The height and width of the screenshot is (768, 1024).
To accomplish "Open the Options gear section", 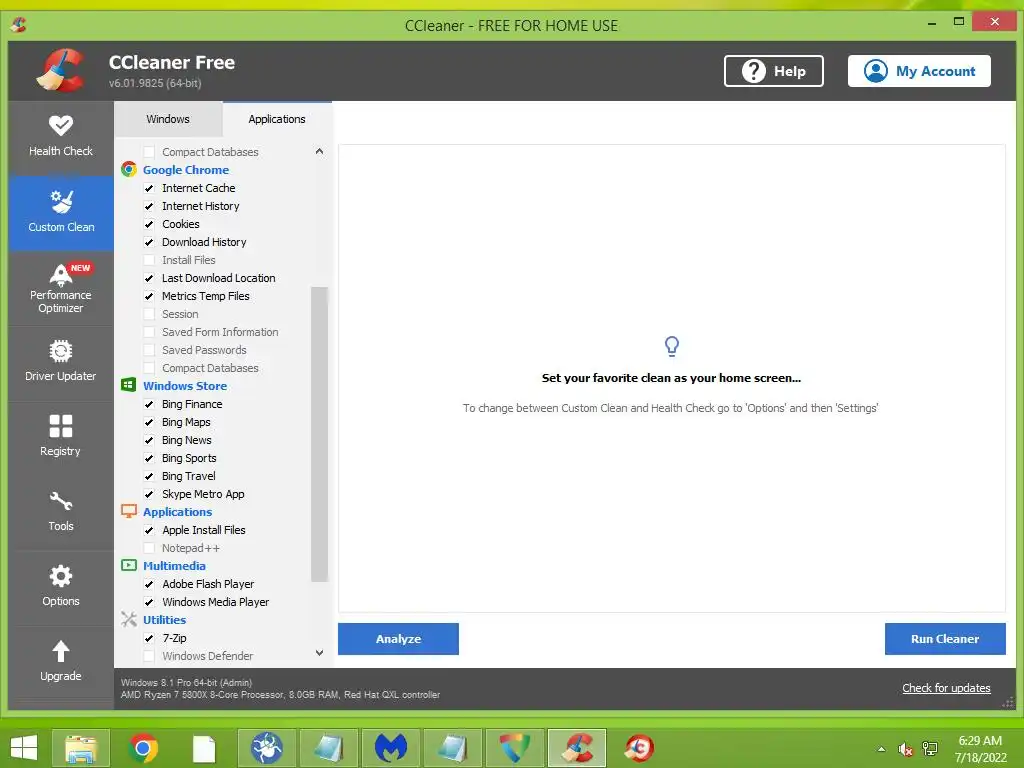I will point(61,588).
